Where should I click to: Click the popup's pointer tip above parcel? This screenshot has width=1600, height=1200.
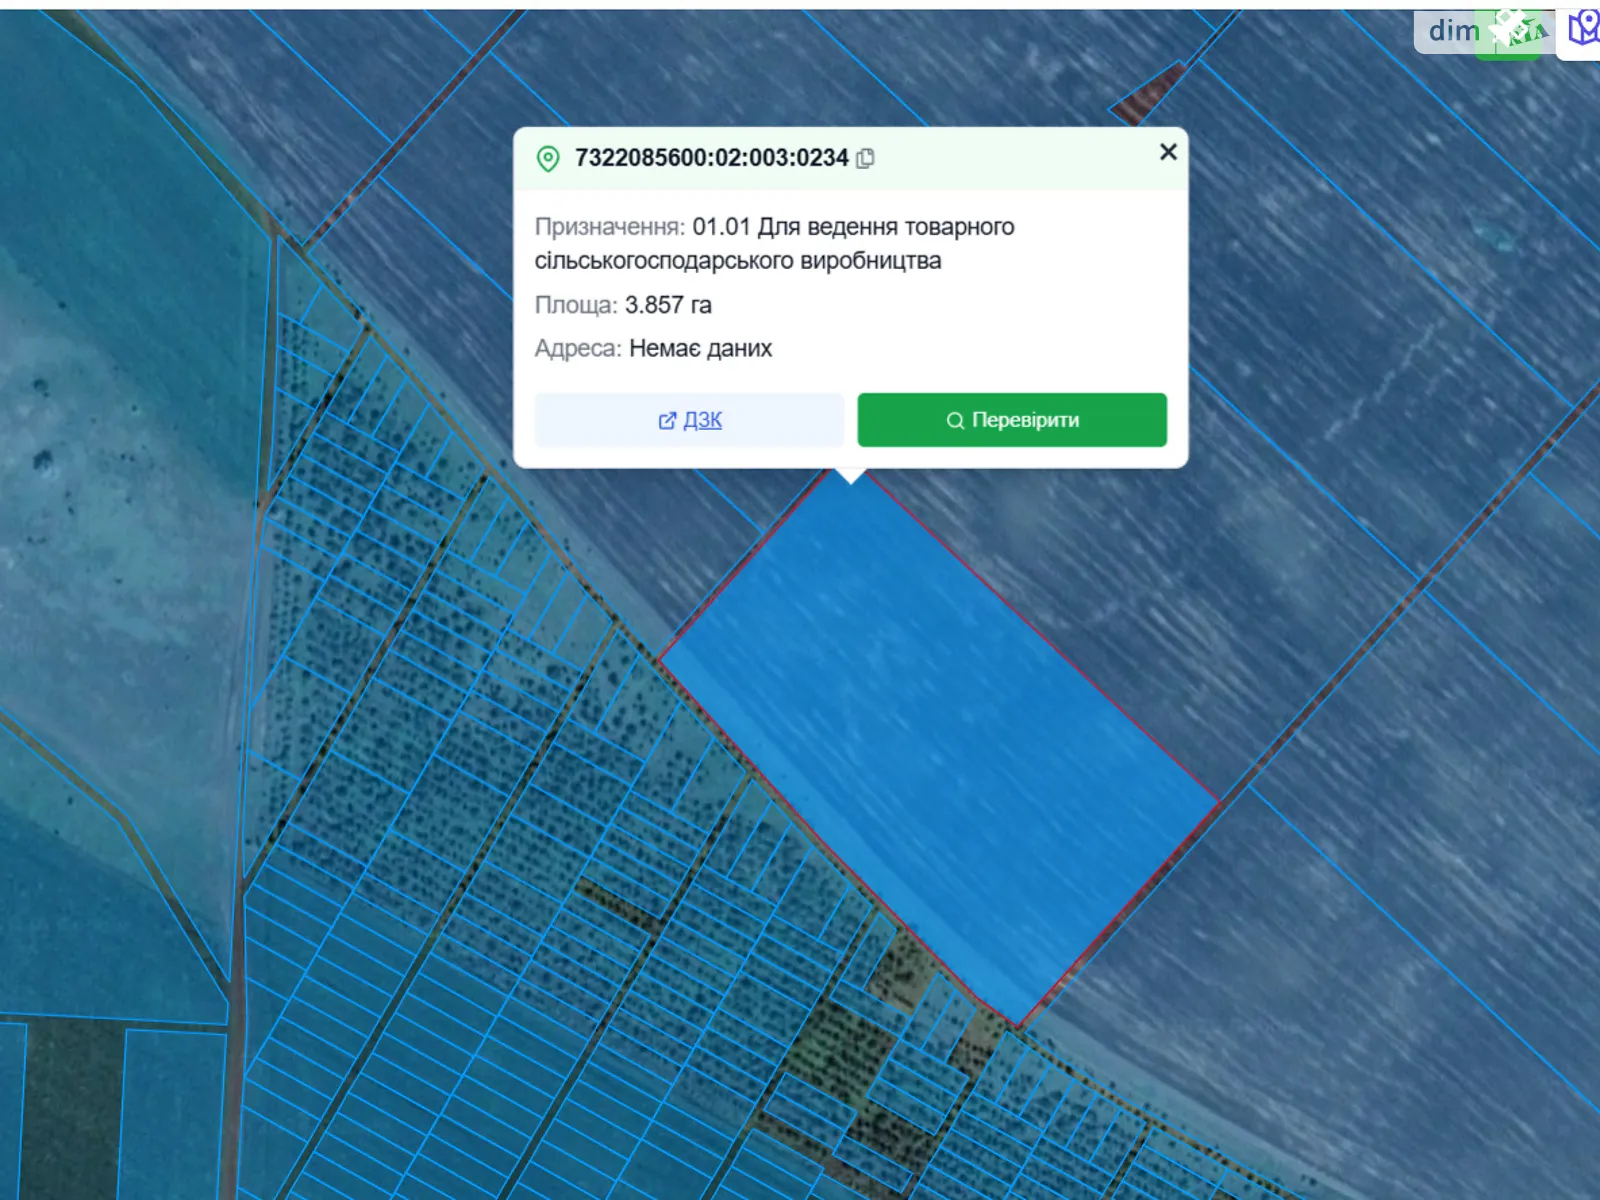pyautogui.click(x=850, y=477)
